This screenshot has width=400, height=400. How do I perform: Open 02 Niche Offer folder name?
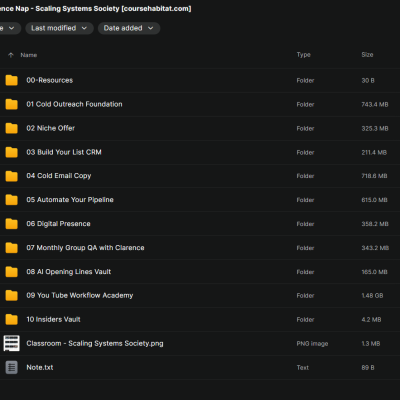[x=51, y=128]
